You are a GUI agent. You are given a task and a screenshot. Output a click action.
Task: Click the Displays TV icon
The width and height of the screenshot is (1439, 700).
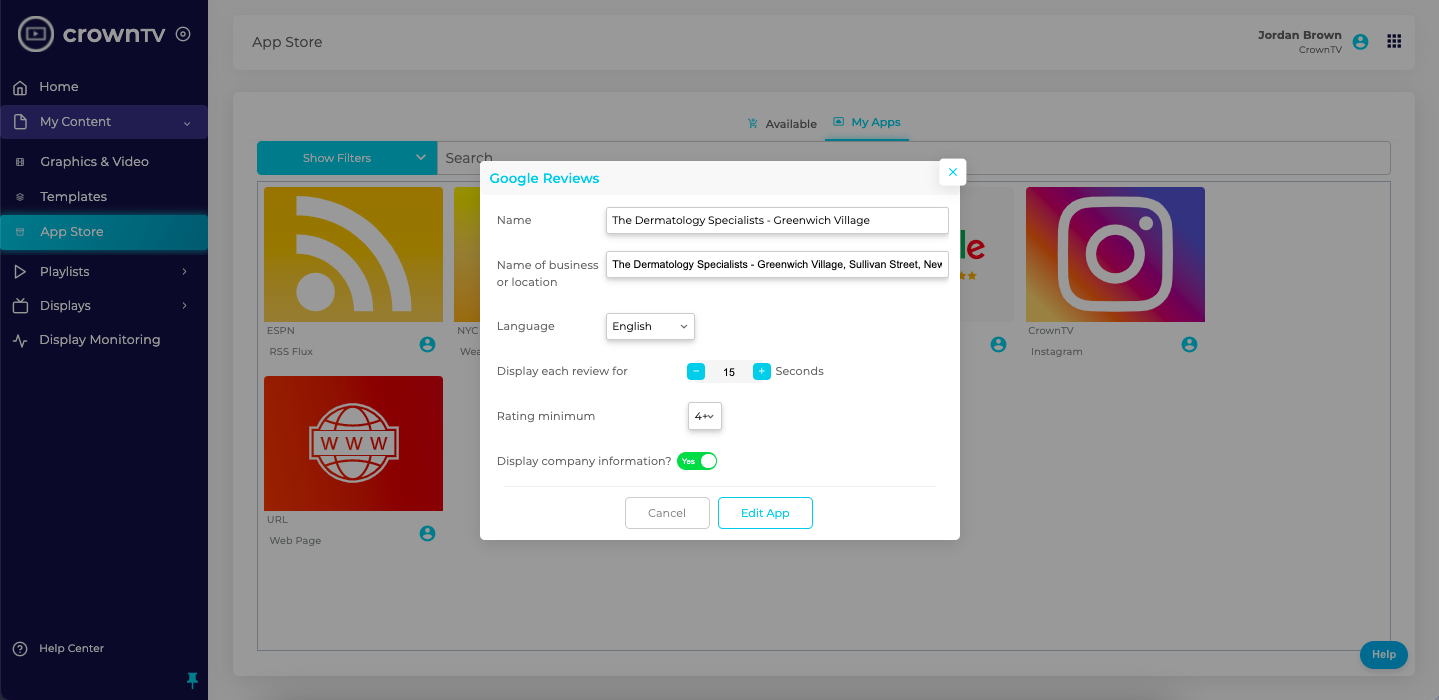pos(20,306)
